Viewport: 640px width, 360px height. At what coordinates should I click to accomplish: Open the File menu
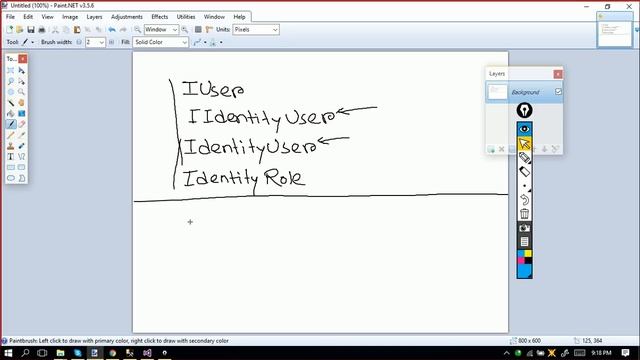[x=10, y=17]
